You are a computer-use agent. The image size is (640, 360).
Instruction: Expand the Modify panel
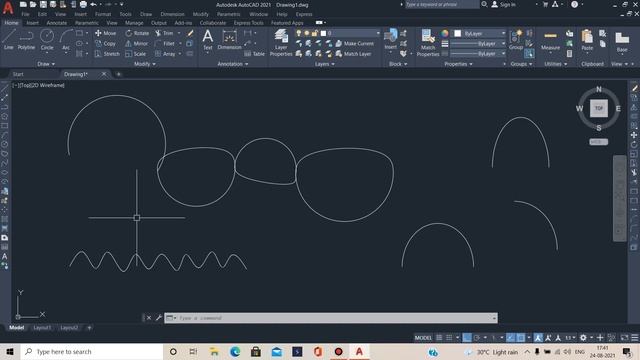pos(144,64)
